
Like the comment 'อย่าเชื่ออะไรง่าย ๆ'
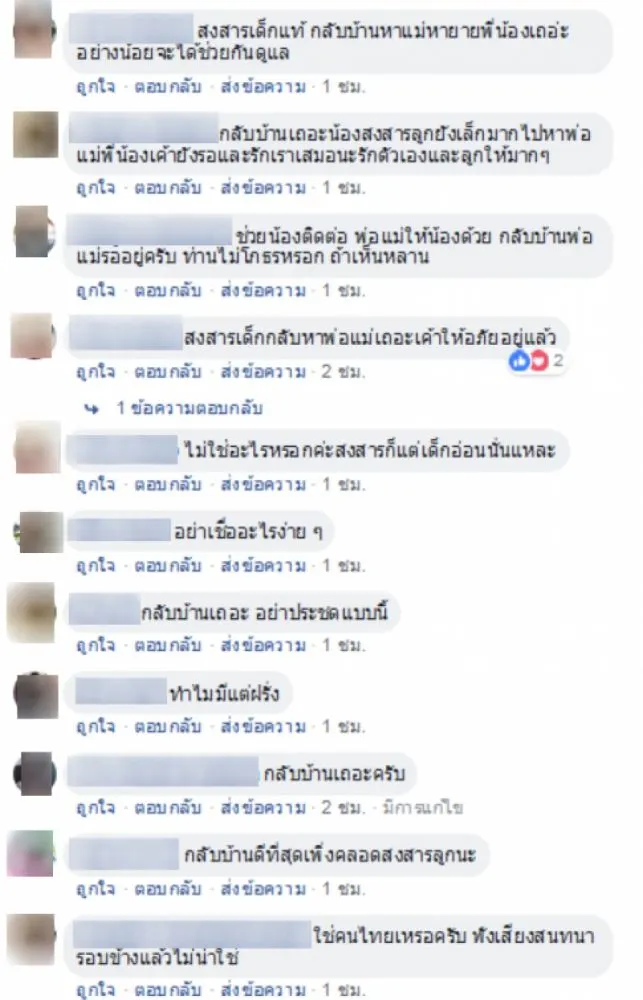click(x=96, y=566)
